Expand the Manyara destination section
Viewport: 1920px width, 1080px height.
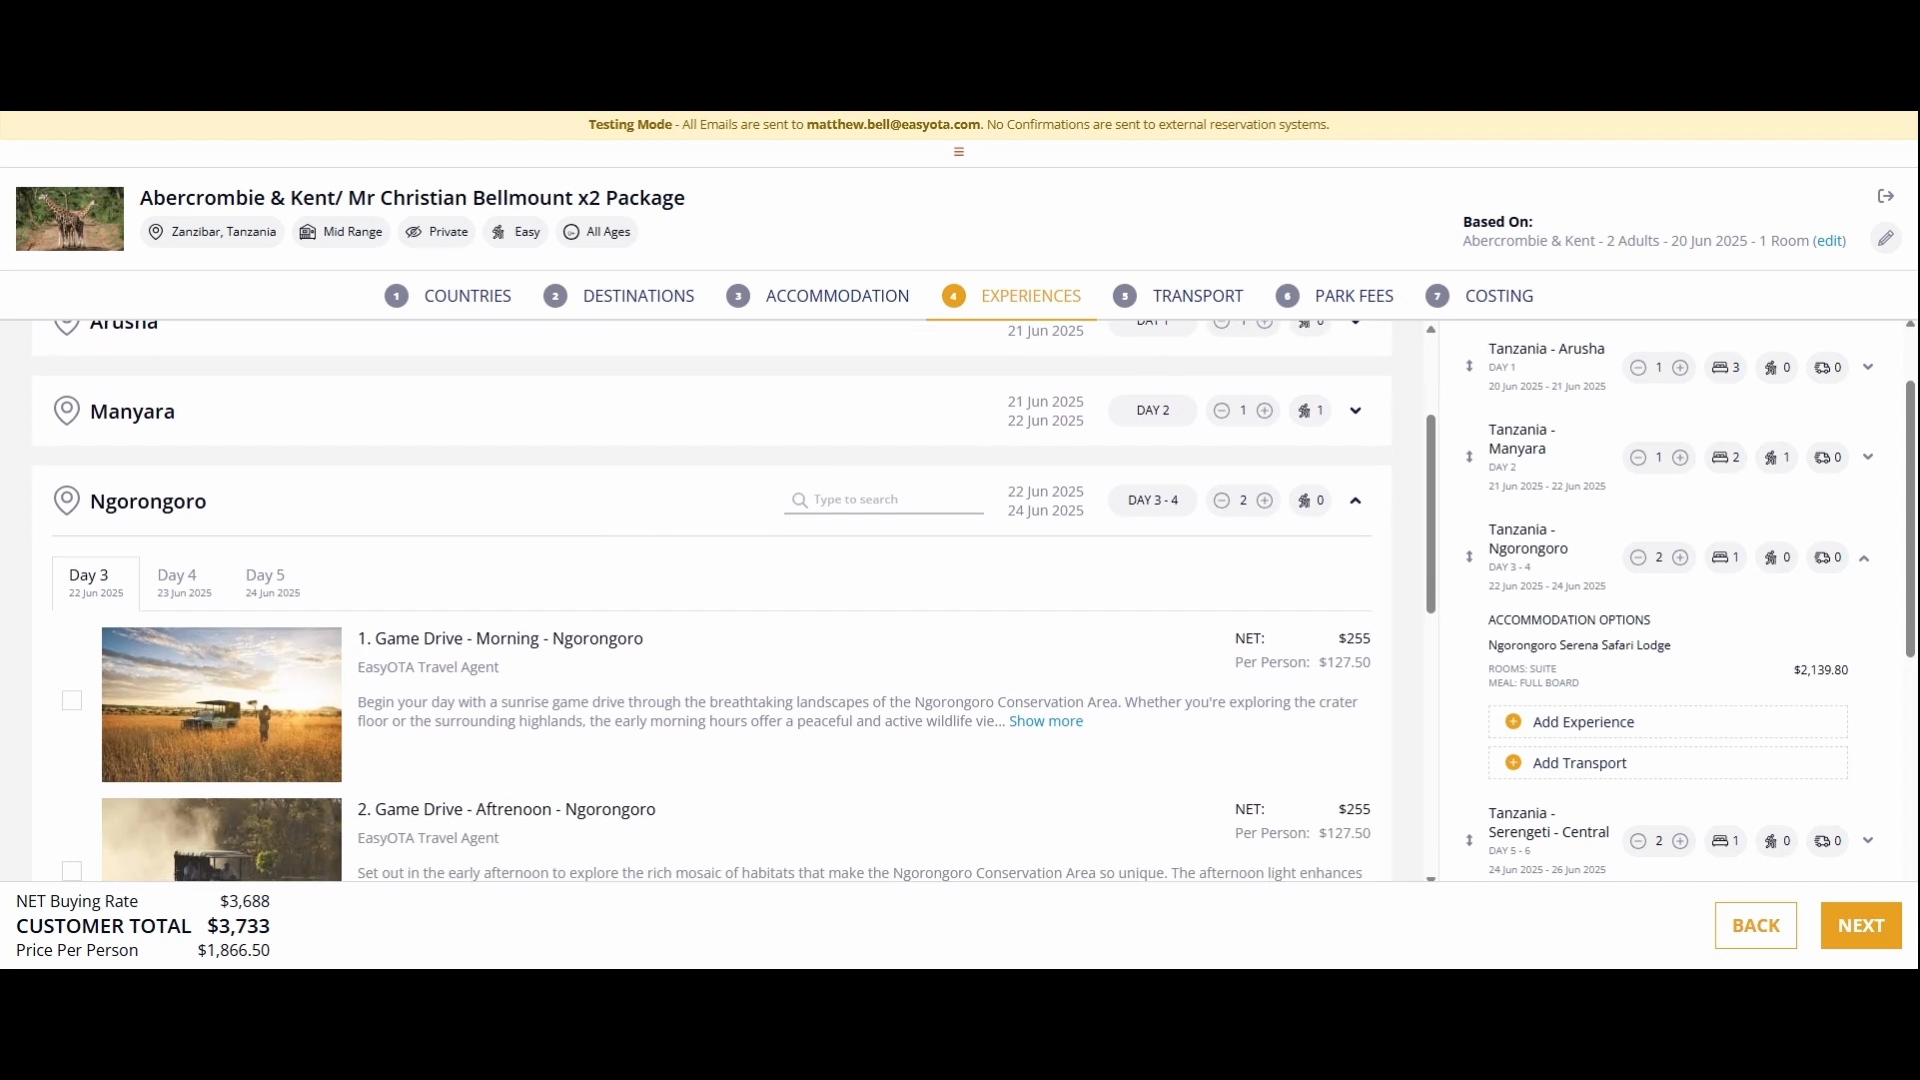point(1356,411)
